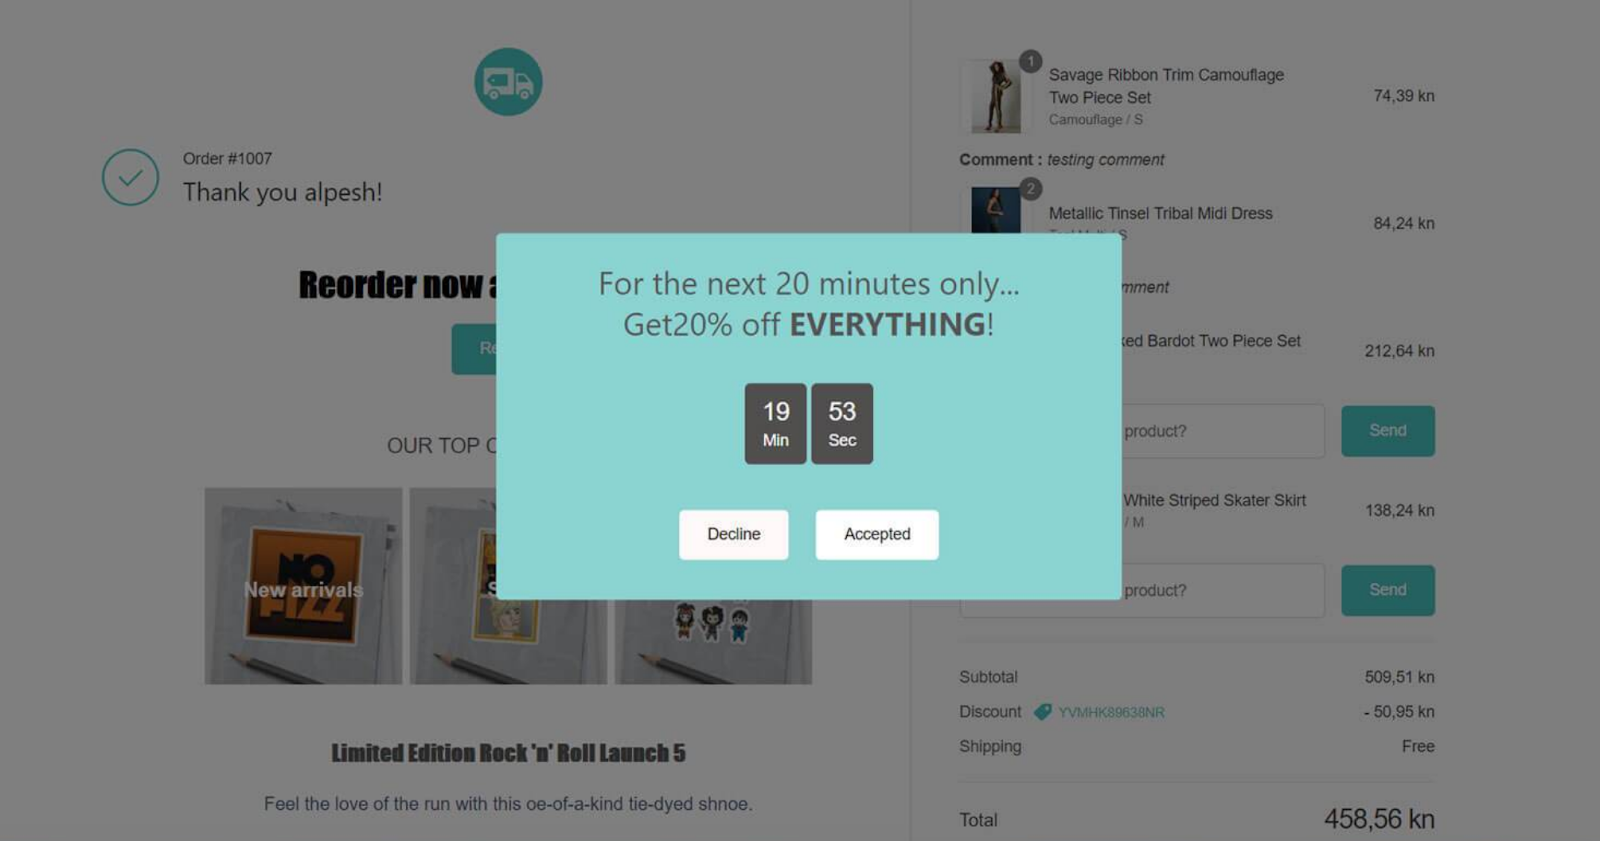The image size is (1600, 841).
Task: Click the quantity badge on Savage Ribbon item
Action: coord(1030,62)
